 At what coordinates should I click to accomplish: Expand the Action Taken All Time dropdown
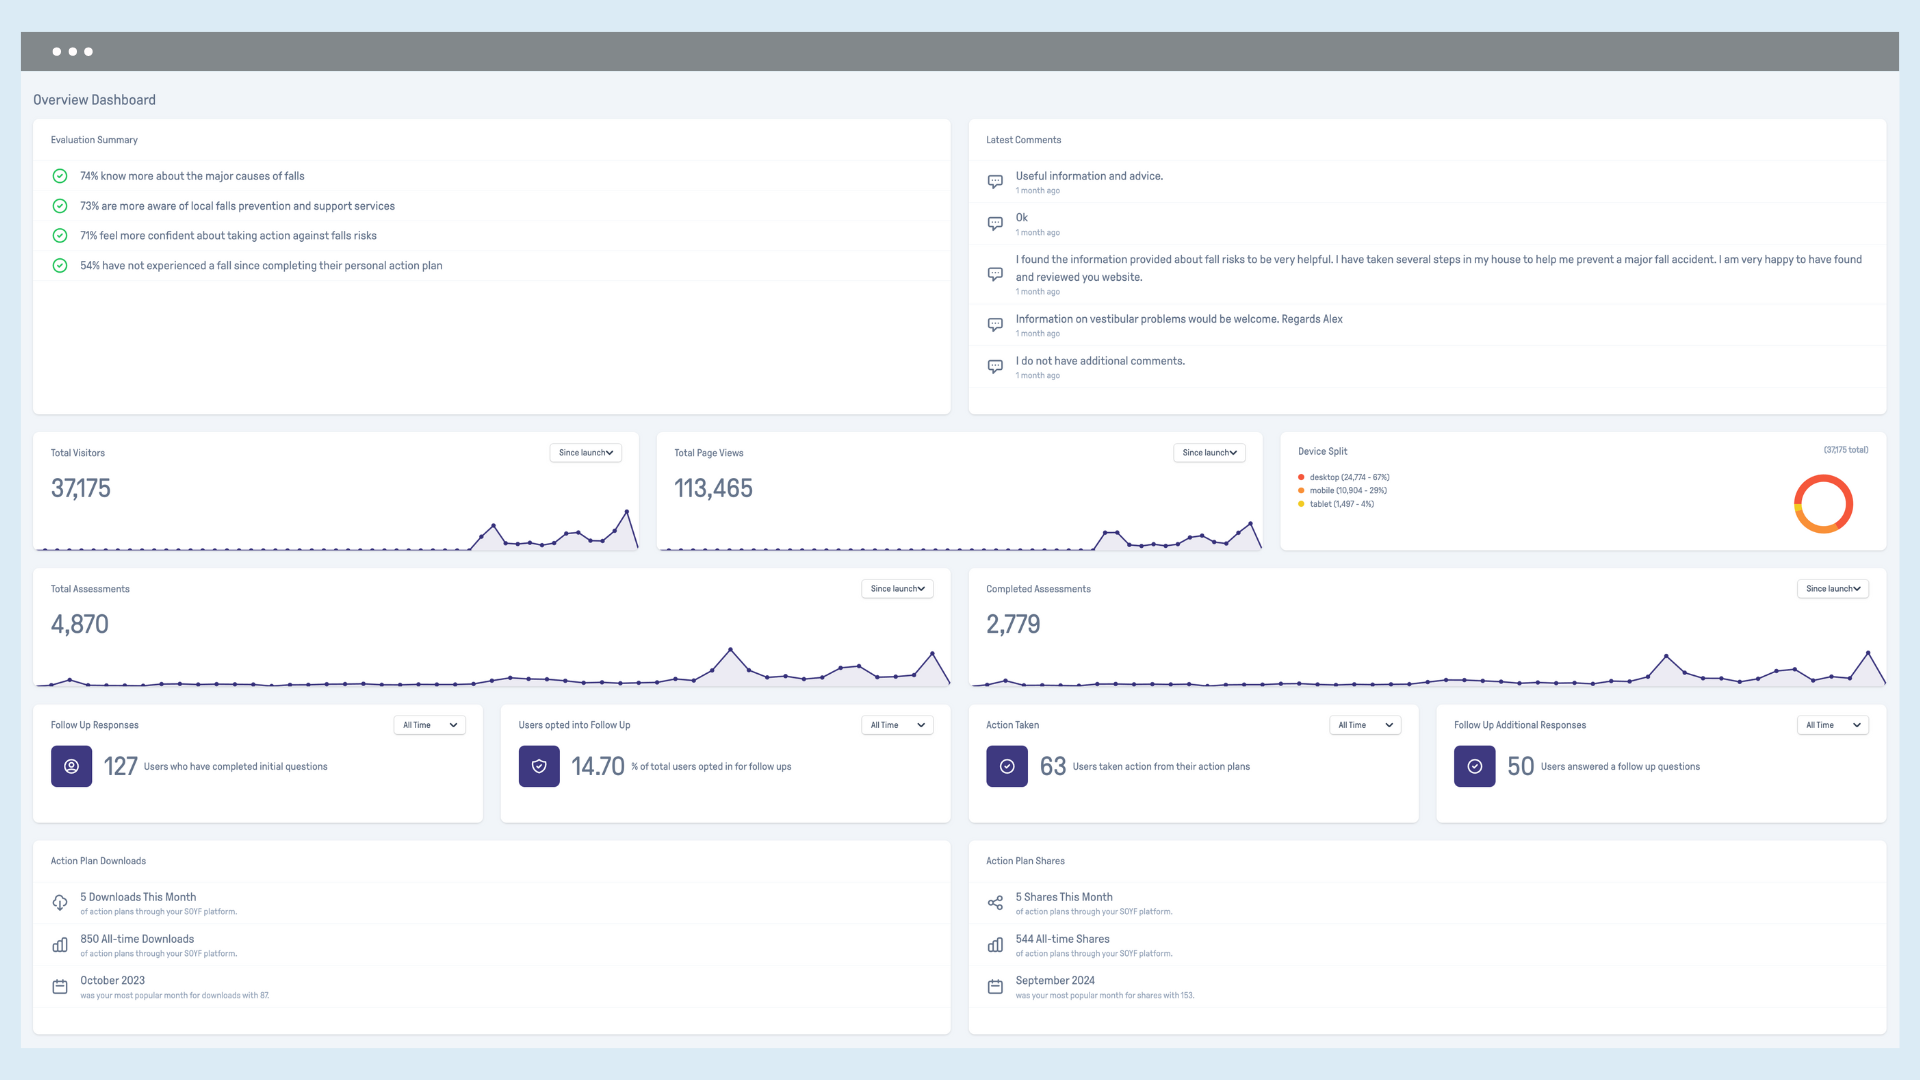(1365, 725)
